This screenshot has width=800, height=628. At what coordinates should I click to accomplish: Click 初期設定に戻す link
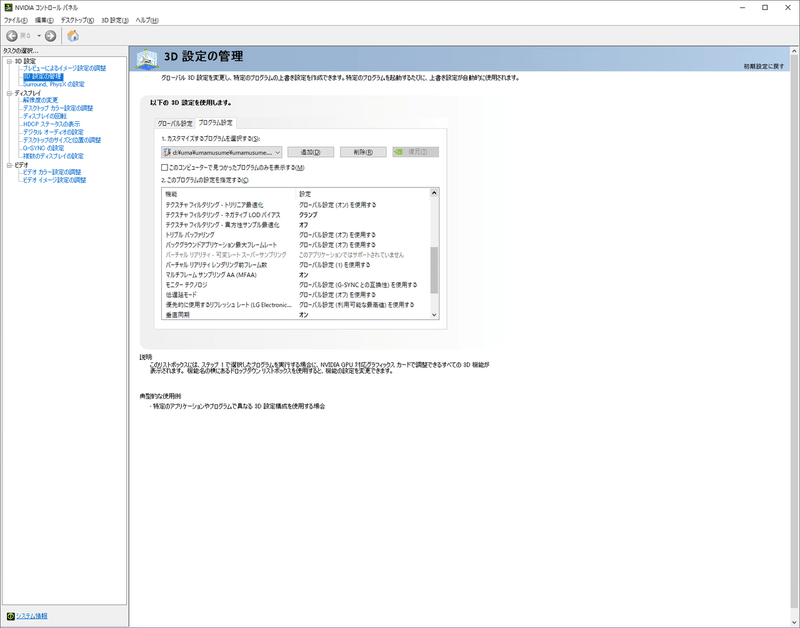[x=764, y=66]
